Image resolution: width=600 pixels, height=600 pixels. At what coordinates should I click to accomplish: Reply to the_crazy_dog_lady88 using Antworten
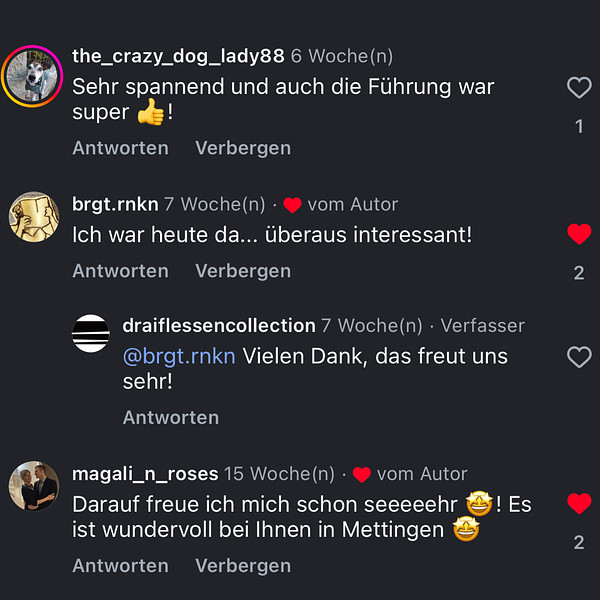click(120, 148)
